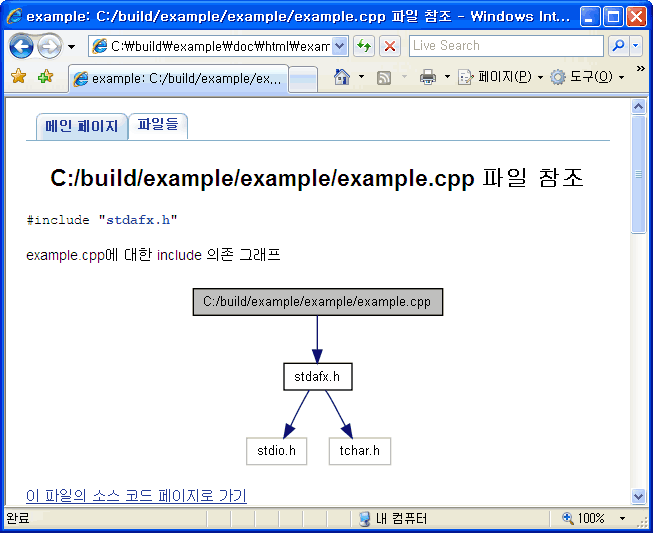
Task: Click the RSS feeds icon
Action: coord(384,77)
